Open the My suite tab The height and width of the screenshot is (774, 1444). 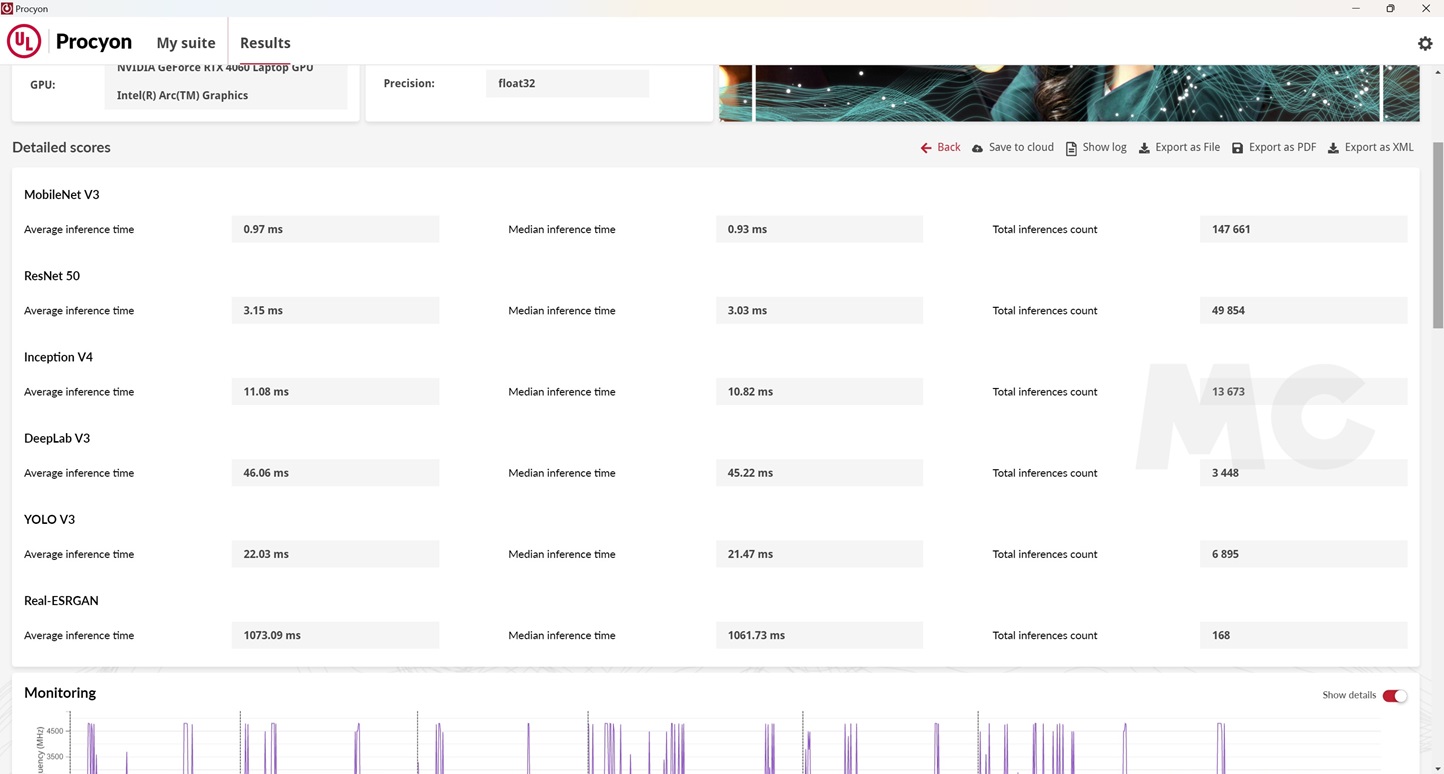tap(186, 43)
